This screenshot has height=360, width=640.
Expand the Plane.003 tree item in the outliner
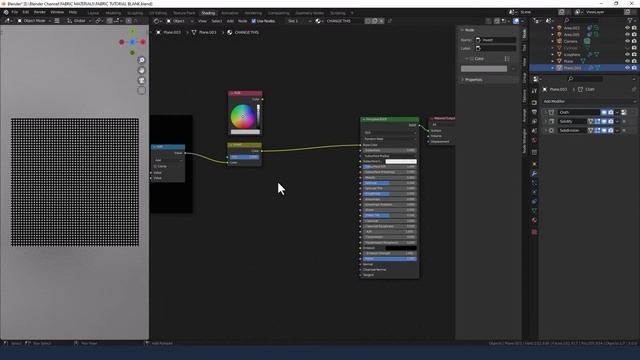[x=553, y=68]
